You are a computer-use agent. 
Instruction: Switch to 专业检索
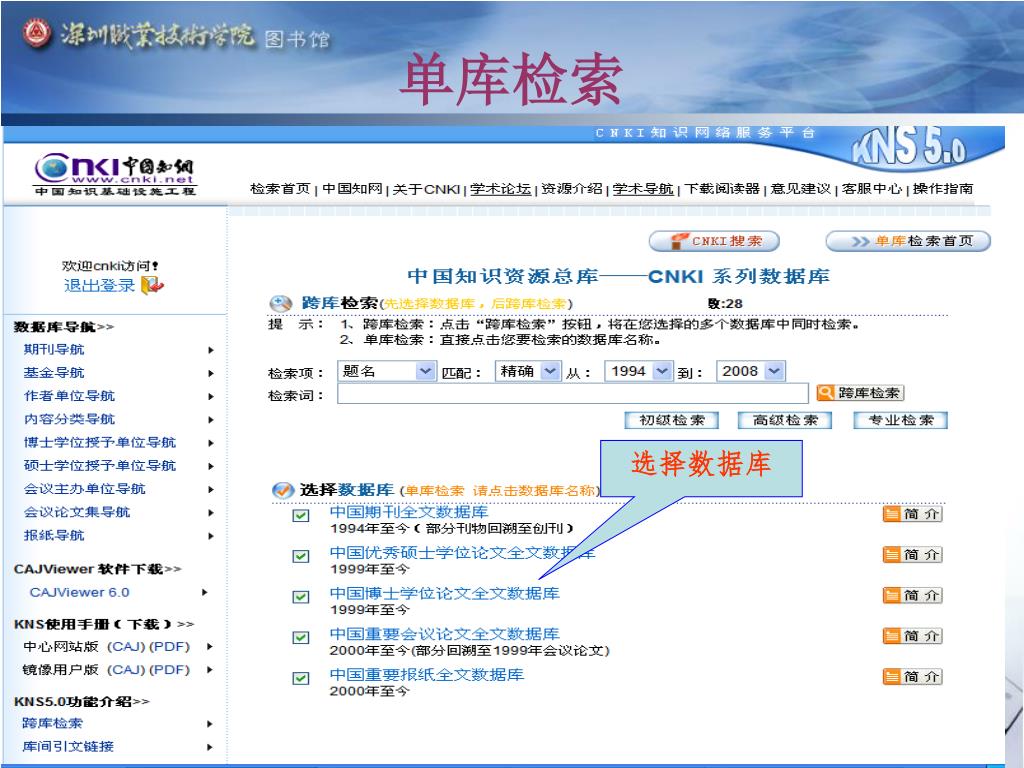[x=901, y=420]
